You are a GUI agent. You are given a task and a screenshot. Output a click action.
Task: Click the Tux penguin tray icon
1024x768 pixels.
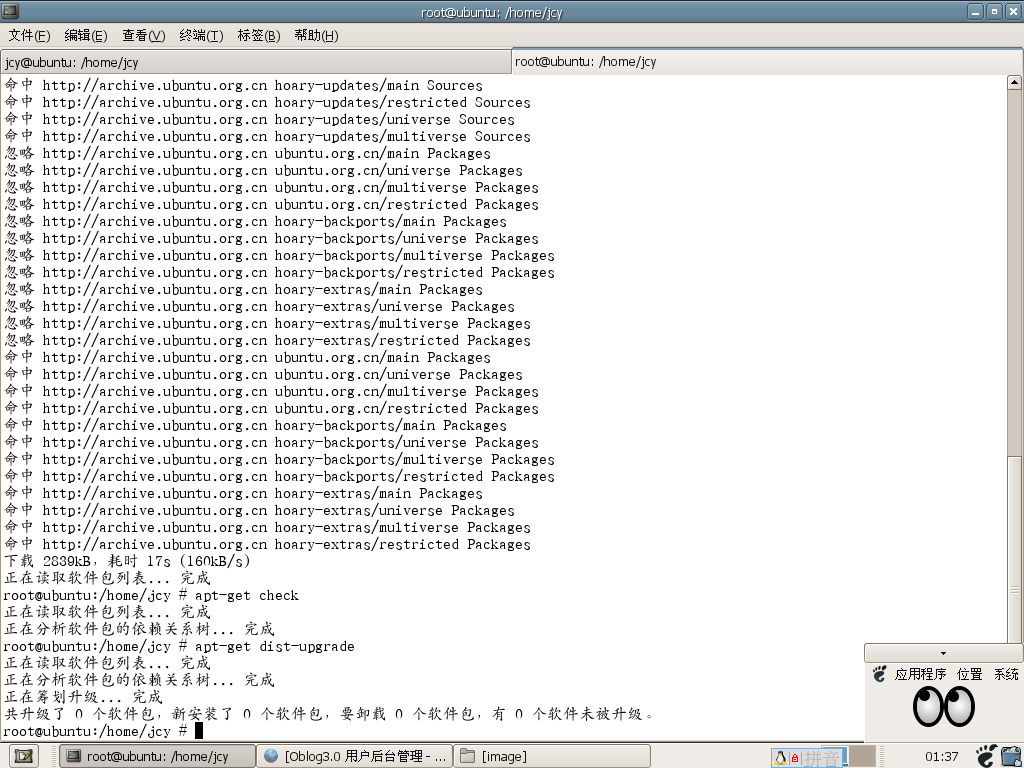tap(780, 758)
